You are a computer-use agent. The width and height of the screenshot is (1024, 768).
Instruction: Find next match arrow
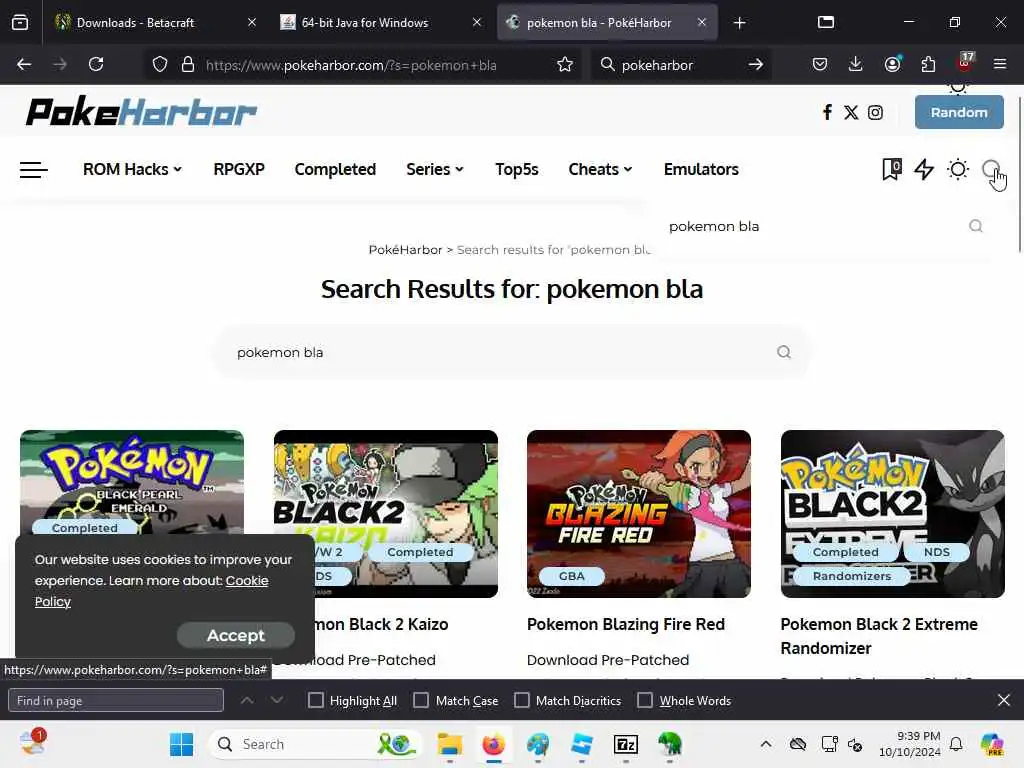(x=277, y=700)
